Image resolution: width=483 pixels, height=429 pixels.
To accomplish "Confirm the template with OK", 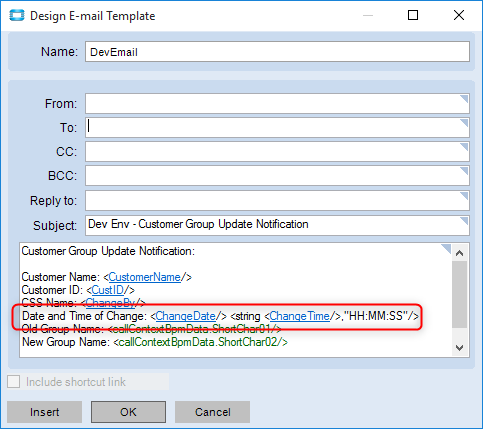I will 128,412.
